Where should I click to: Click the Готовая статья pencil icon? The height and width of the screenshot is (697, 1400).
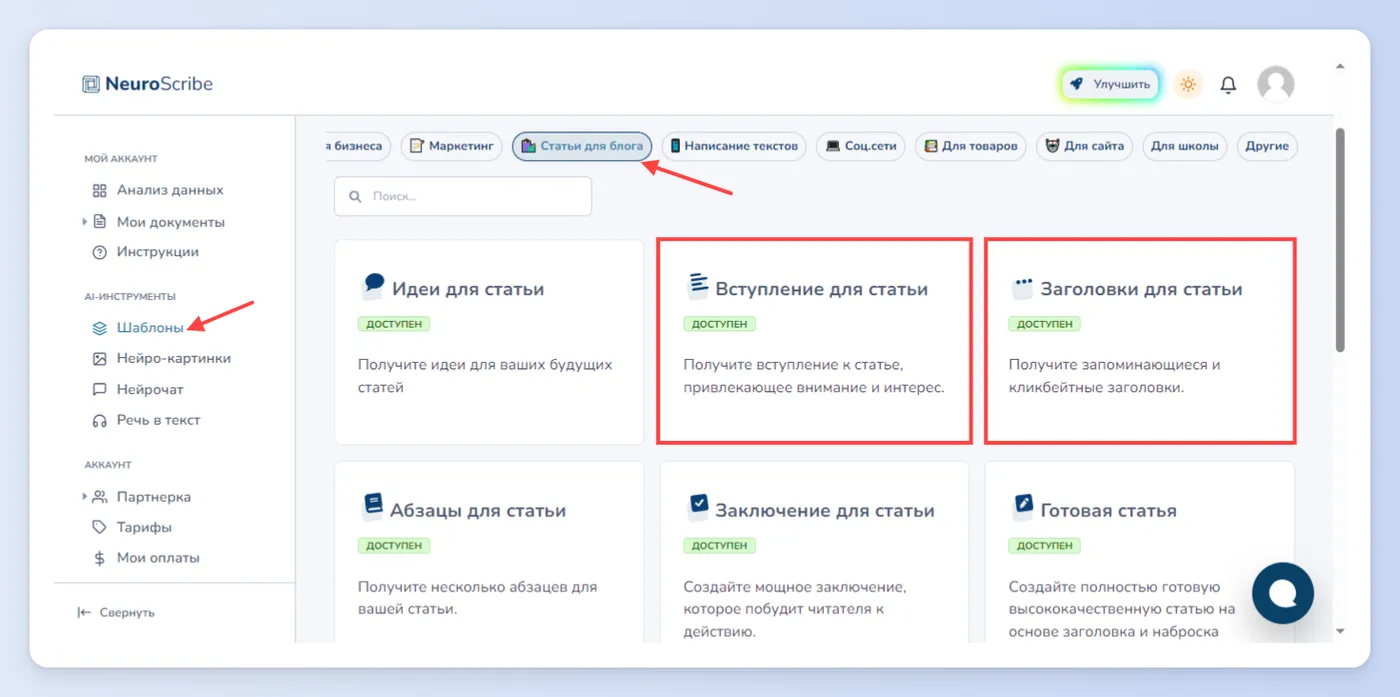click(1022, 507)
